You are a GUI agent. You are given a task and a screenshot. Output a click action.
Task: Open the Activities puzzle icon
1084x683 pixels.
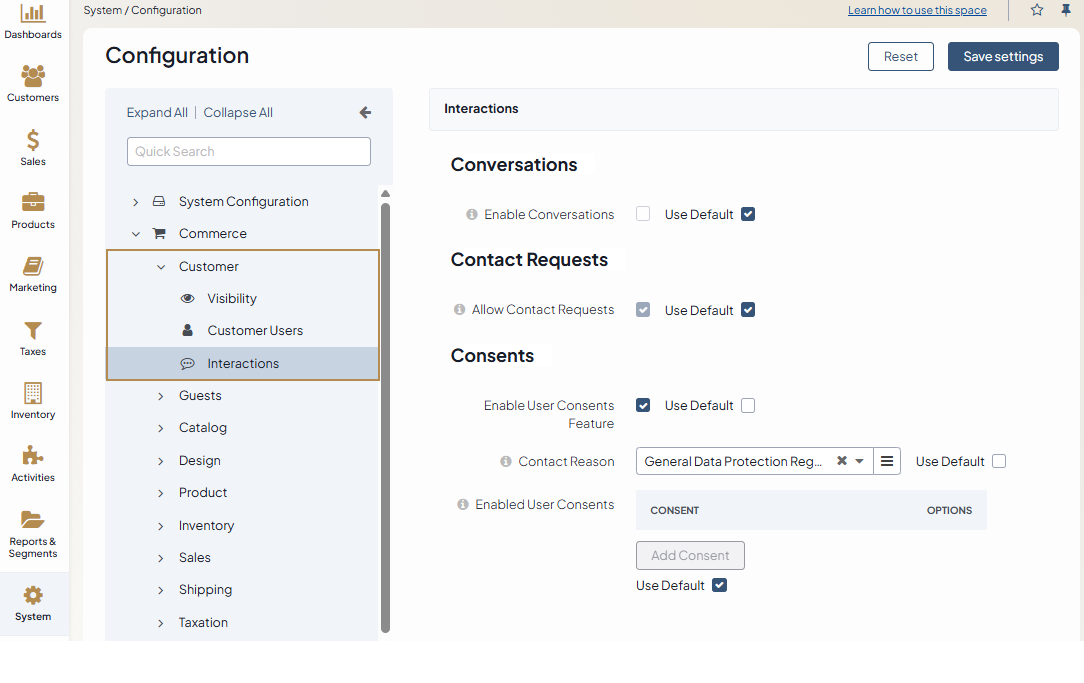pos(33,457)
